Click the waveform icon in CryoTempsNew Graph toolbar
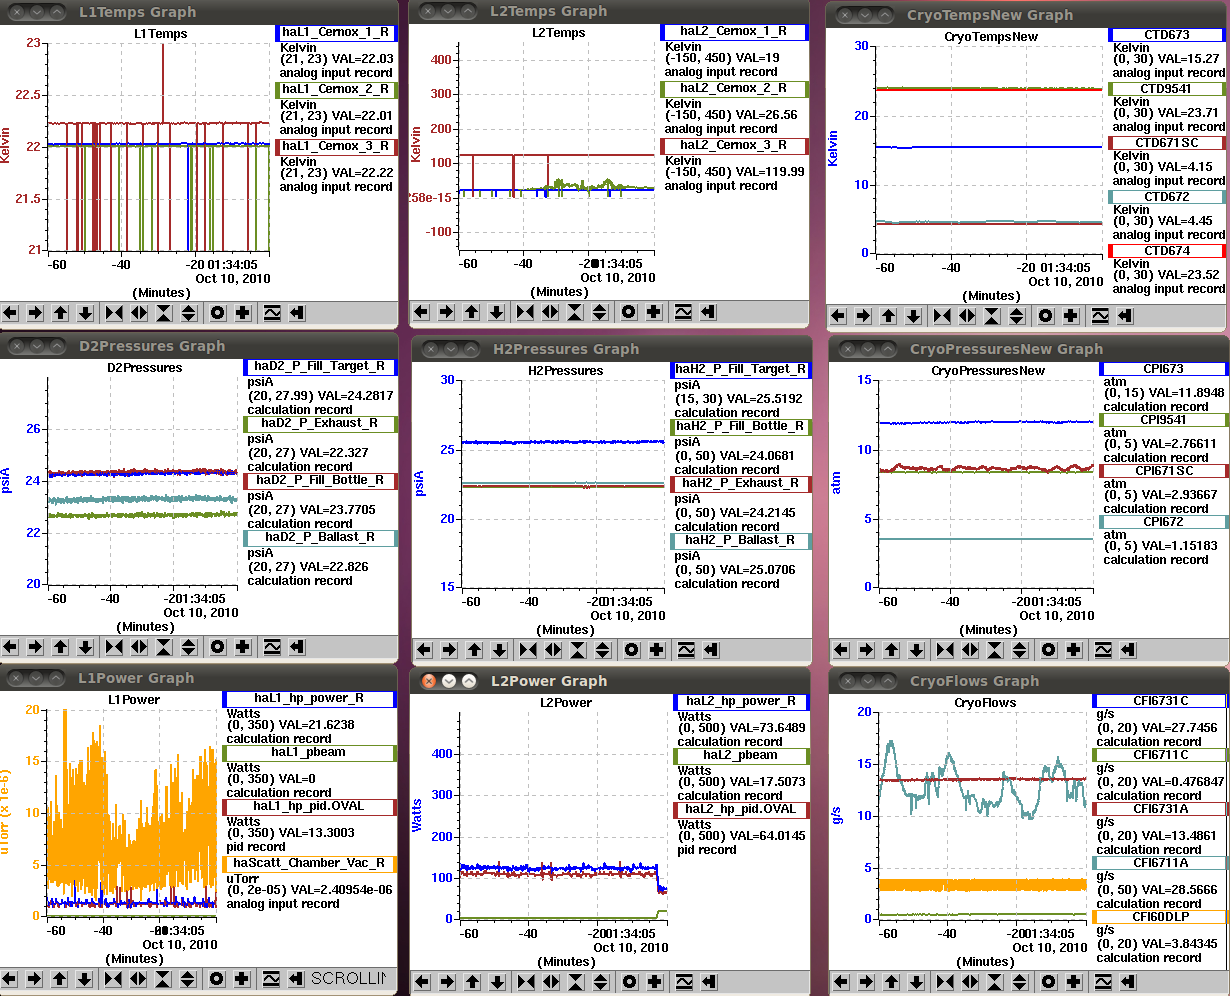Screen dimensions: 1230x996 coord(1100,316)
